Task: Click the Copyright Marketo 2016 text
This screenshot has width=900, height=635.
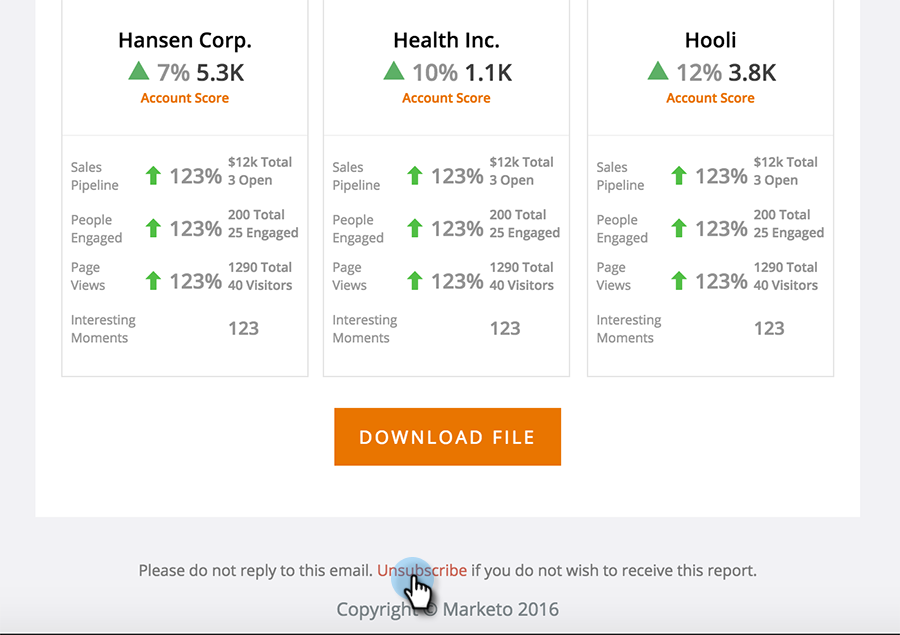Action: click(x=447, y=609)
